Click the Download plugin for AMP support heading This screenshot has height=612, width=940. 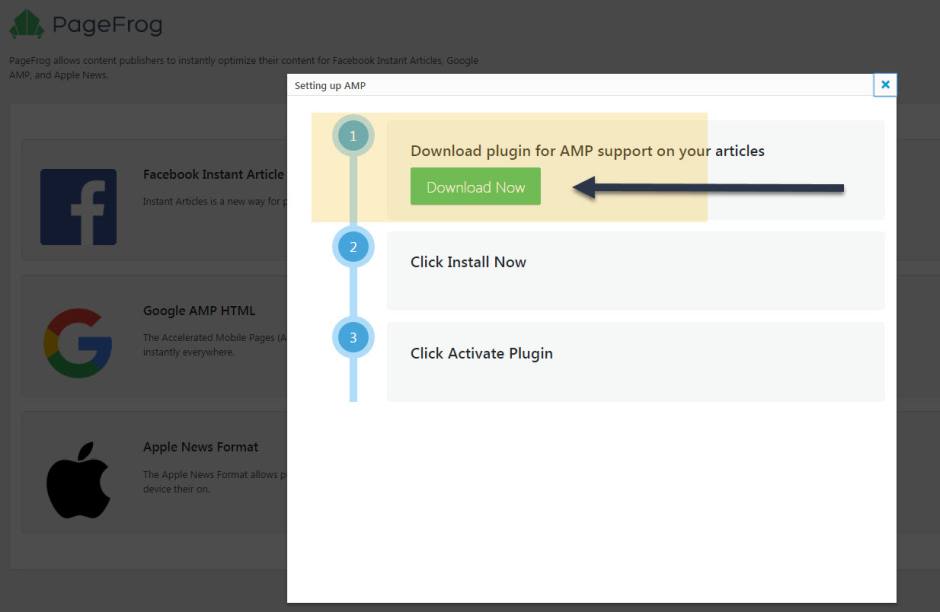point(588,150)
